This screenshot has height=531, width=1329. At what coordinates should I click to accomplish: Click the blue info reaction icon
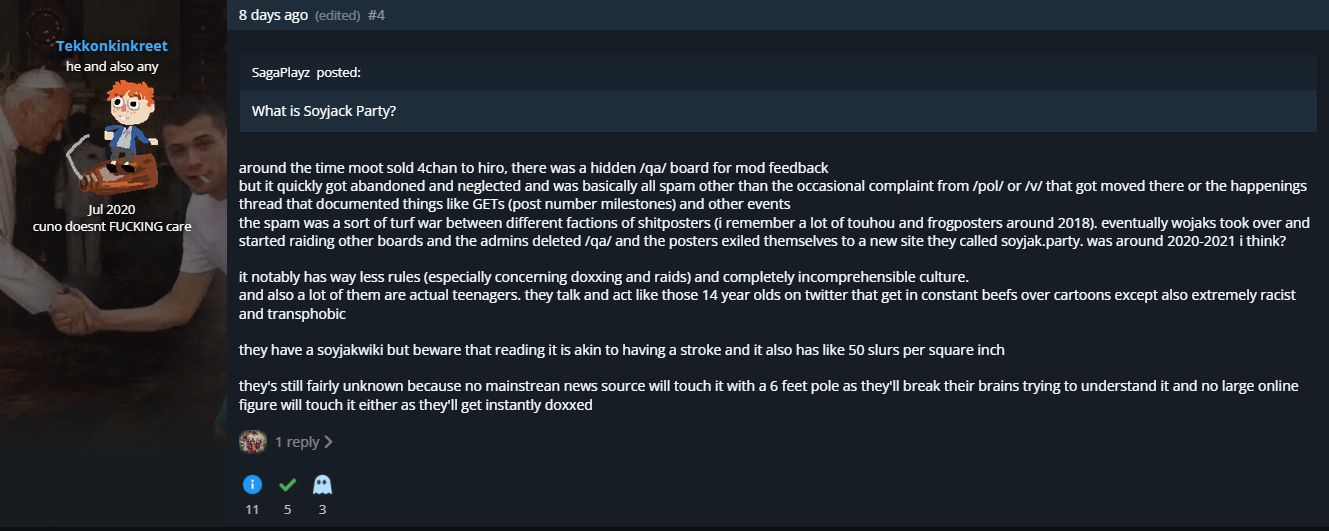click(x=252, y=485)
